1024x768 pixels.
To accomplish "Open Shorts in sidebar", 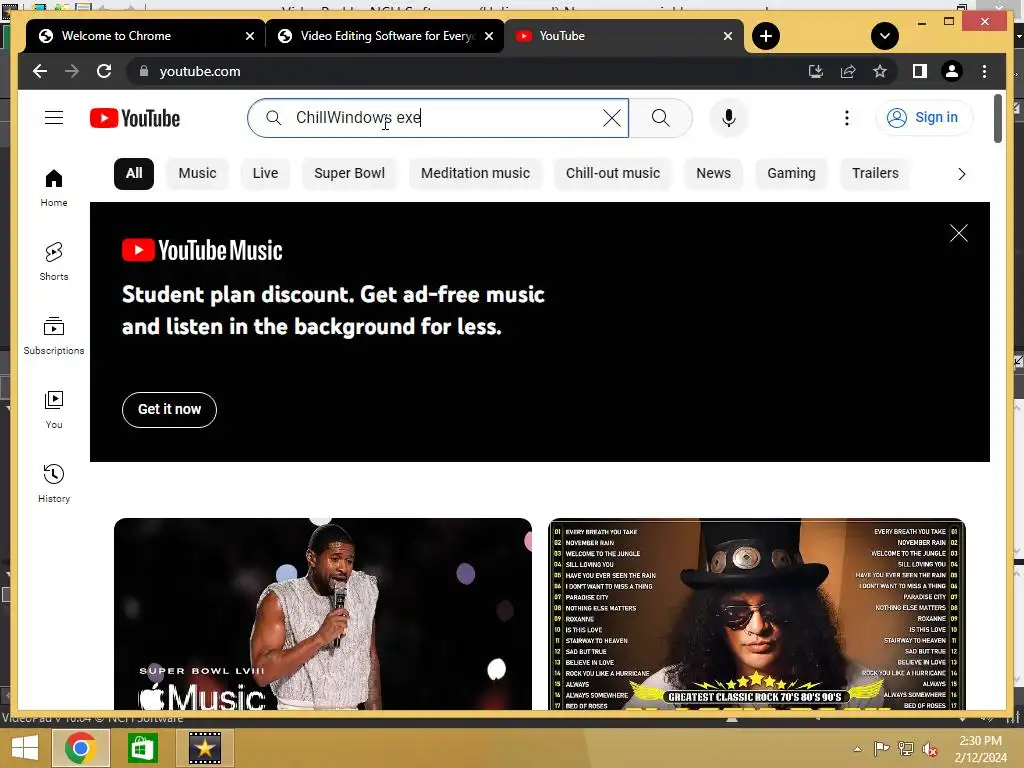I will coord(54,261).
